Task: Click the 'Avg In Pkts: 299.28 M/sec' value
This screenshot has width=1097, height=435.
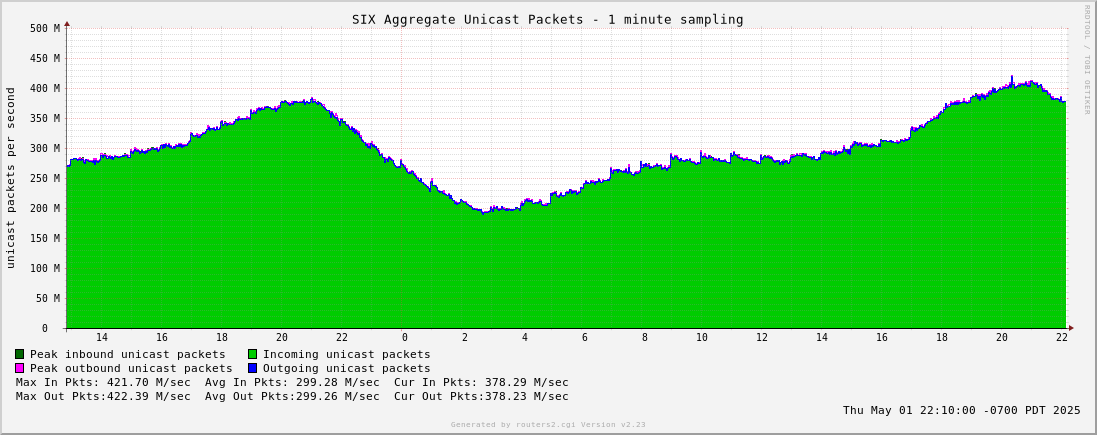Action: [292, 382]
